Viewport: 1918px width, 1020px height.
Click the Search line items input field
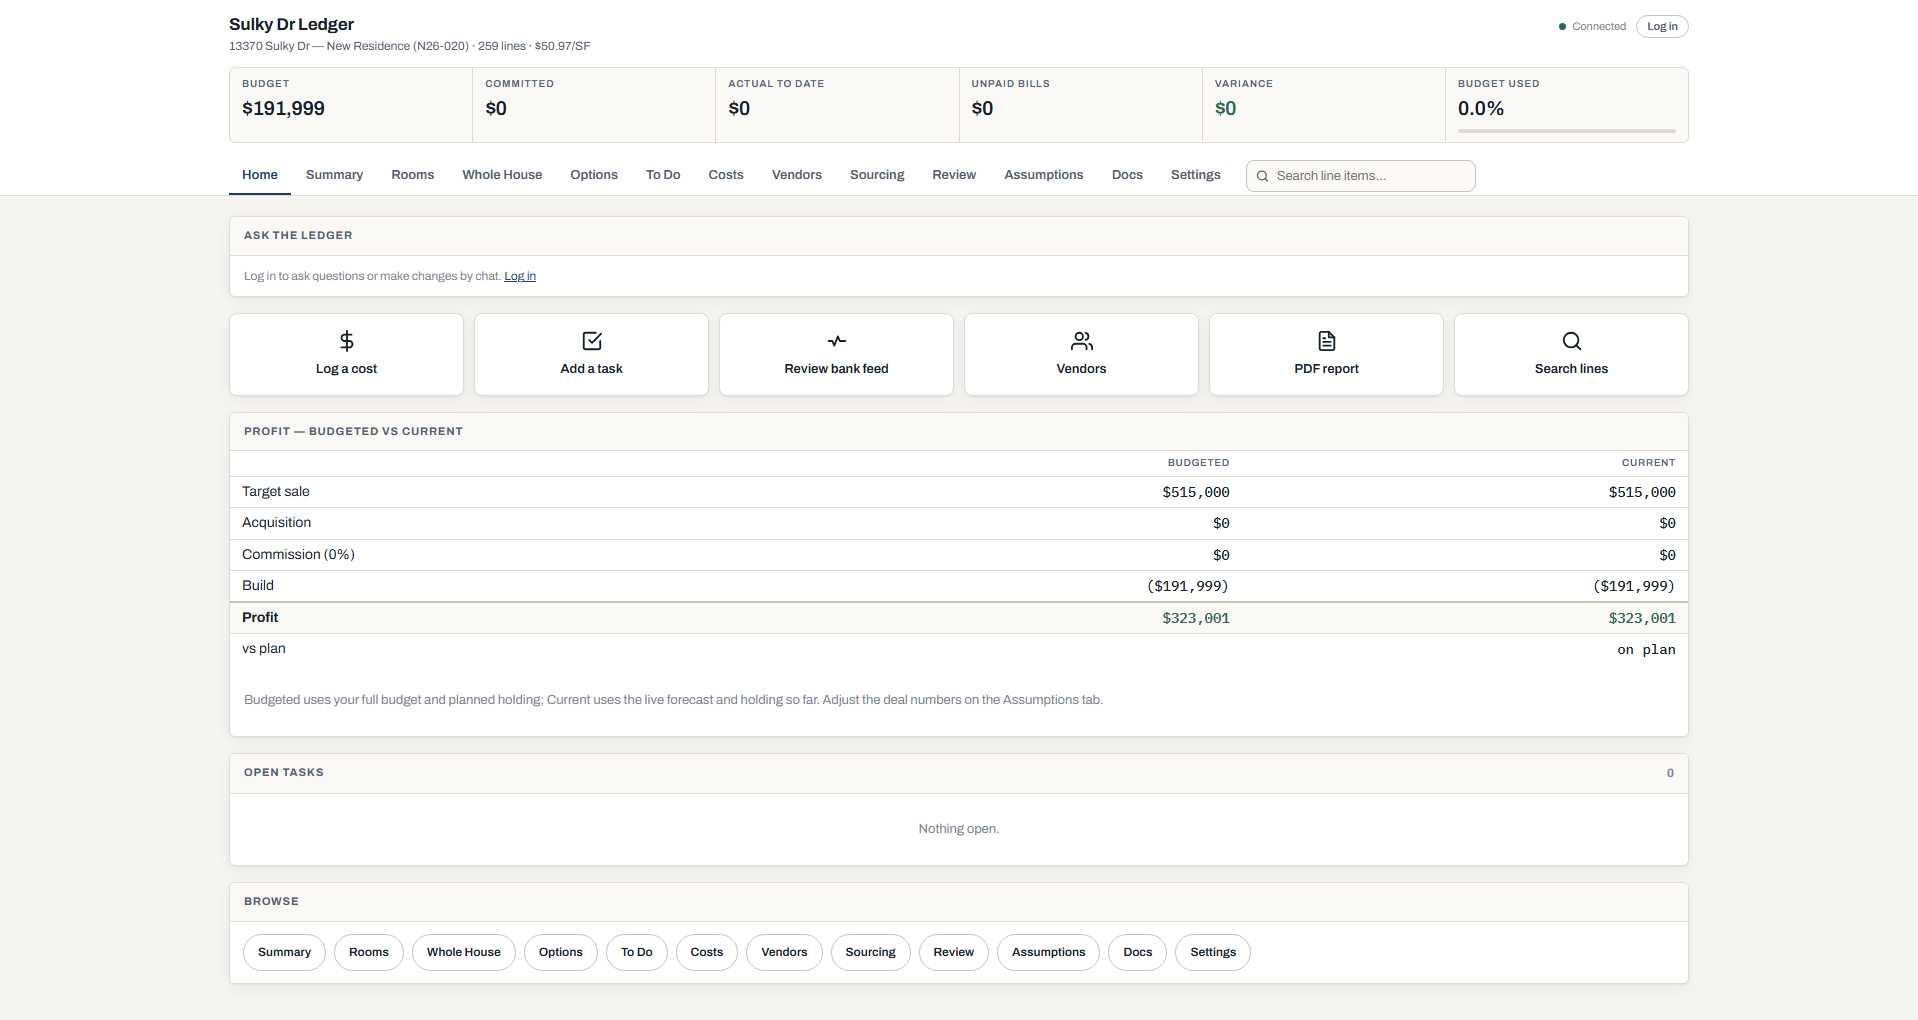click(1361, 176)
